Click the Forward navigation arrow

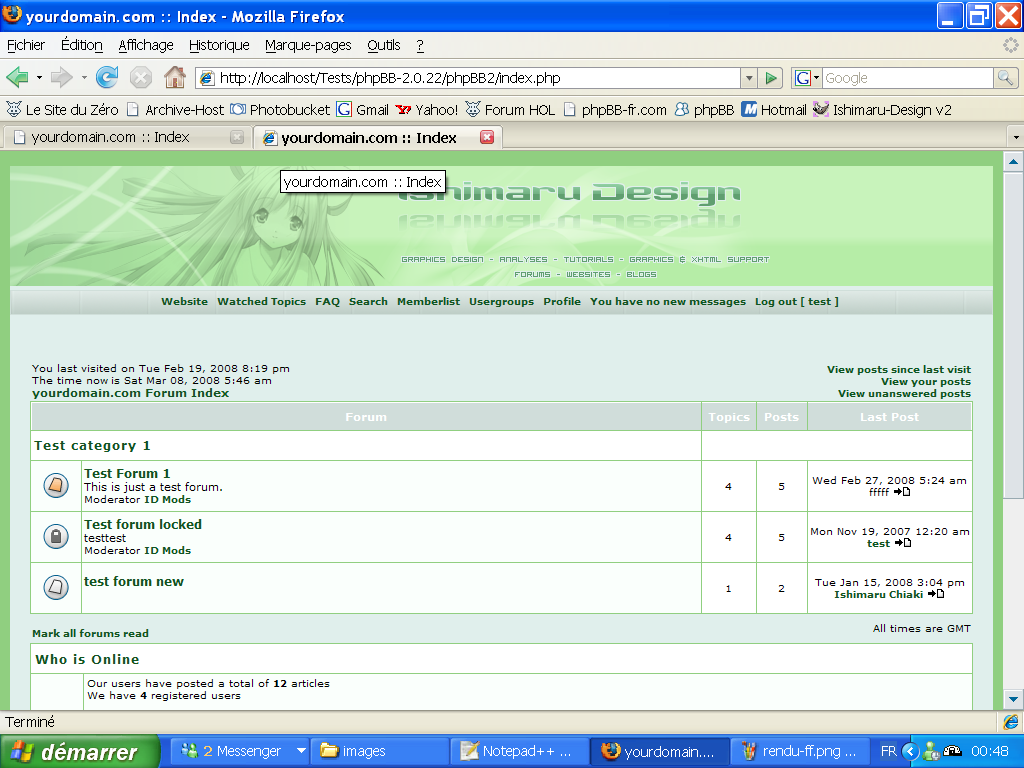pos(61,78)
